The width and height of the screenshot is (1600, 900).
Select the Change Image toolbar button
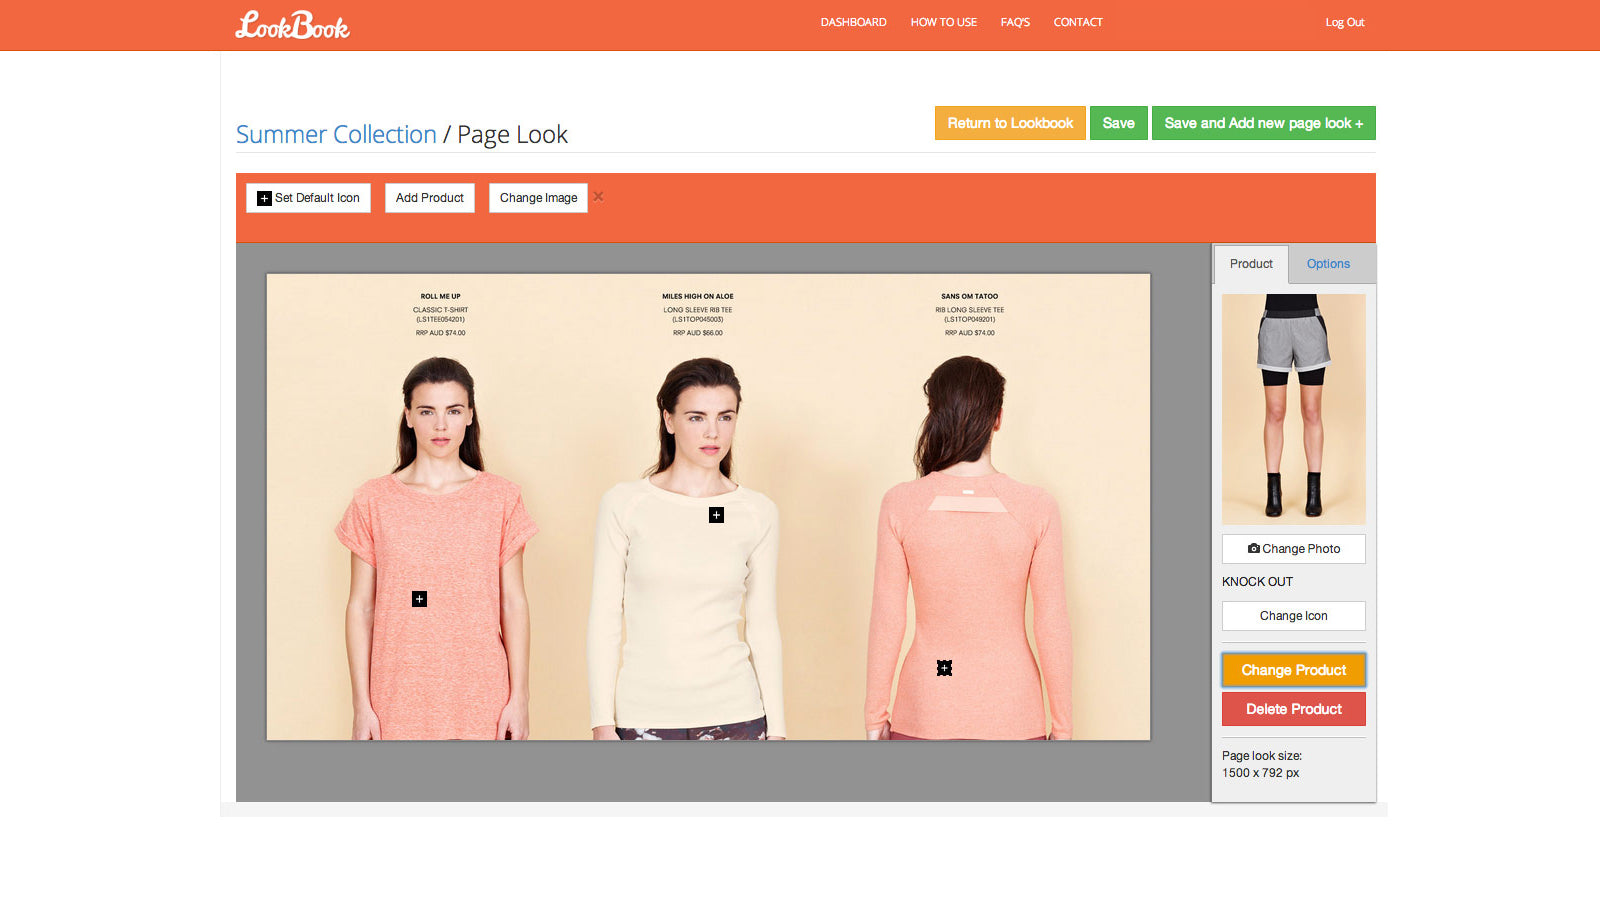point(538,197)
